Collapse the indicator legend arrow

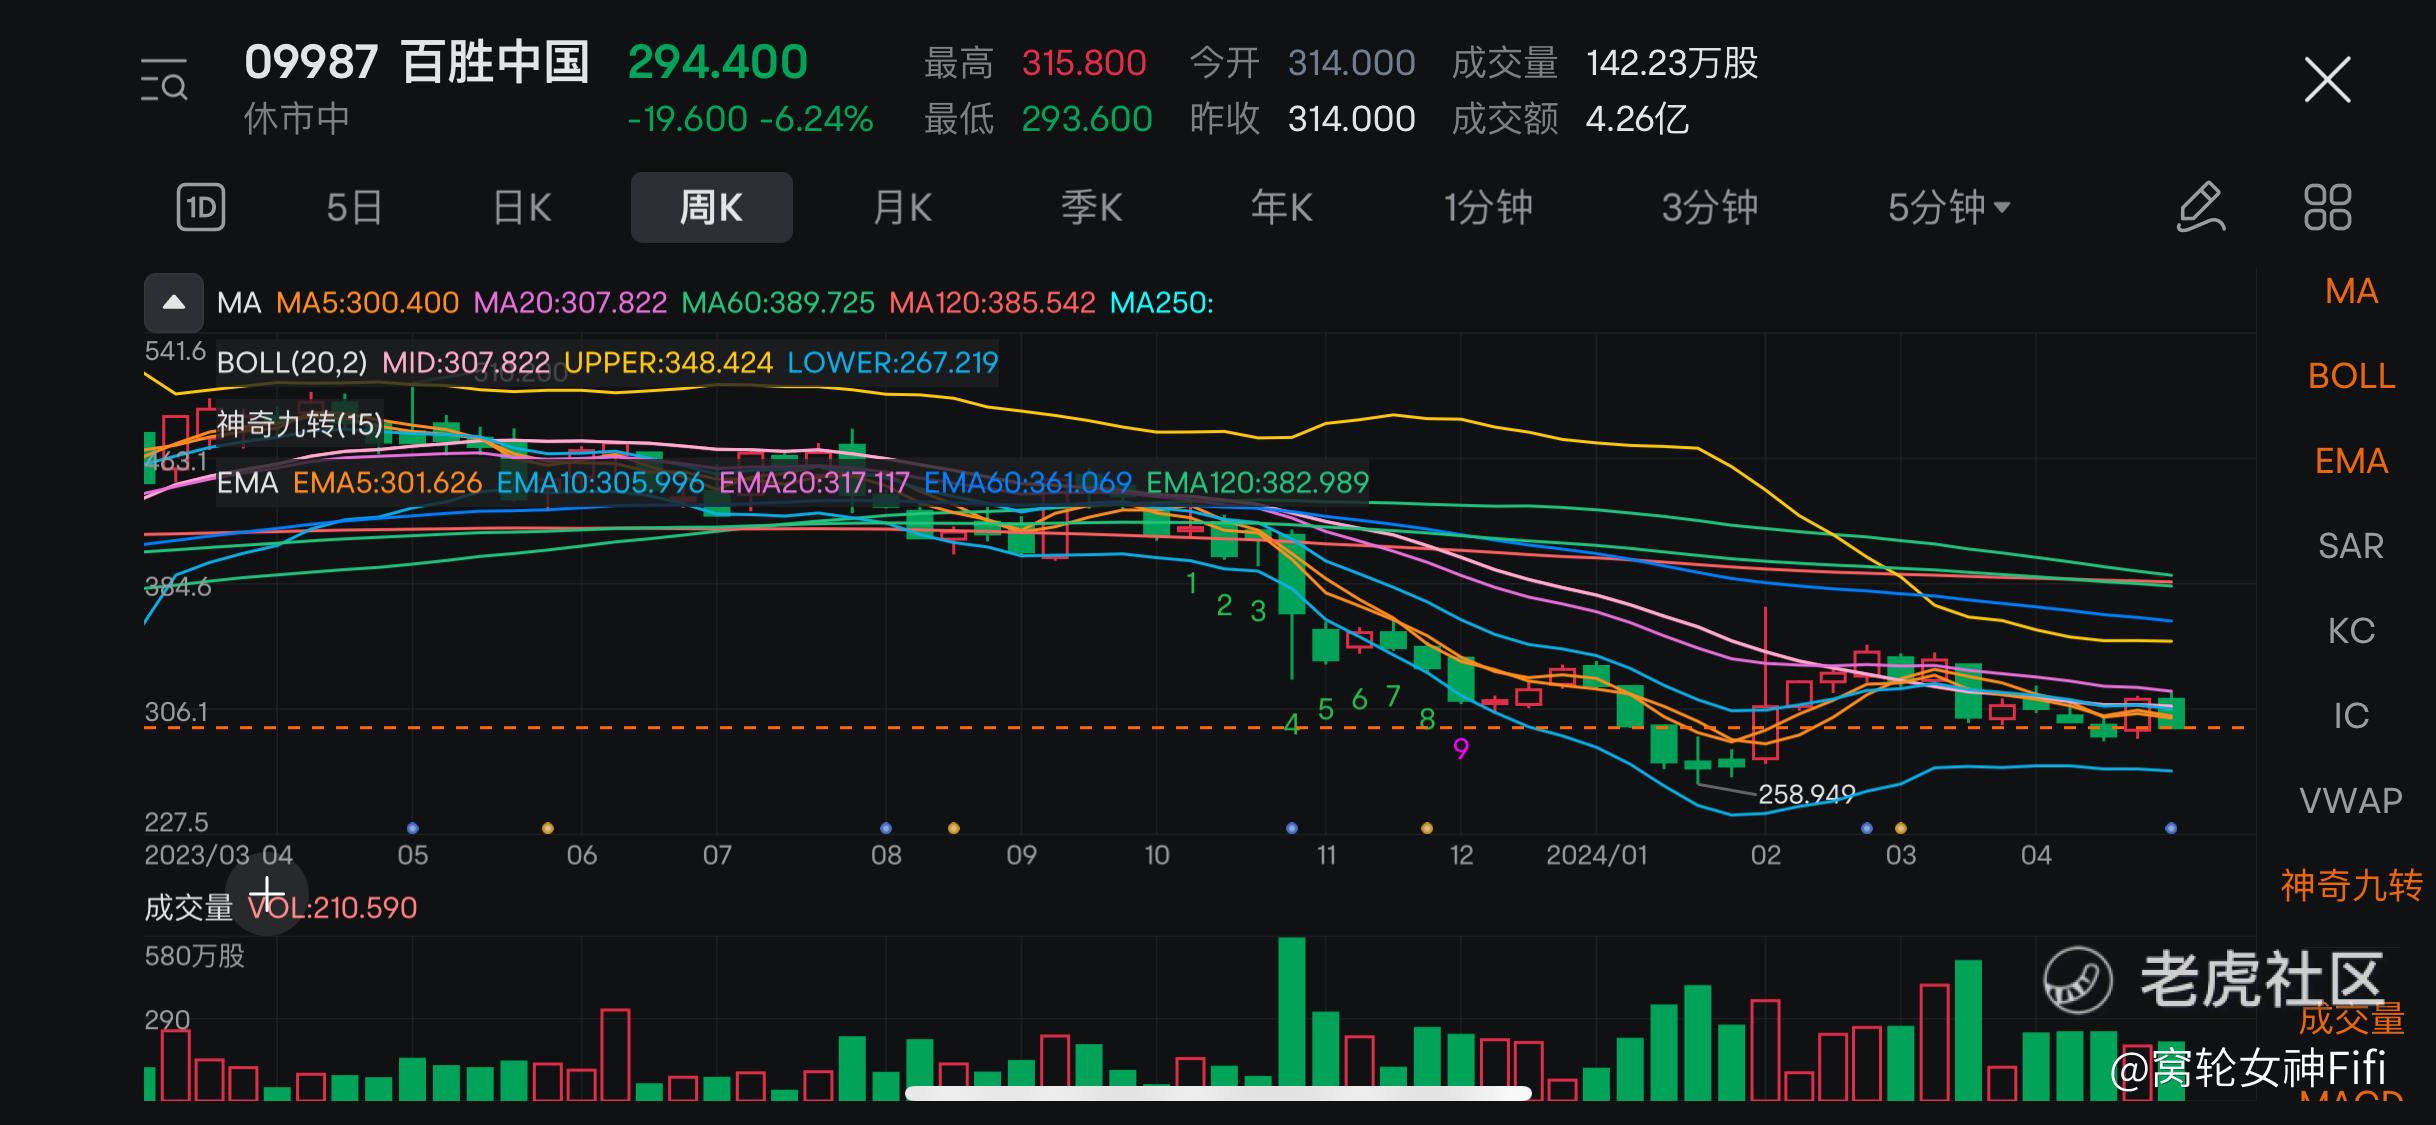click(x=174, y=302)
